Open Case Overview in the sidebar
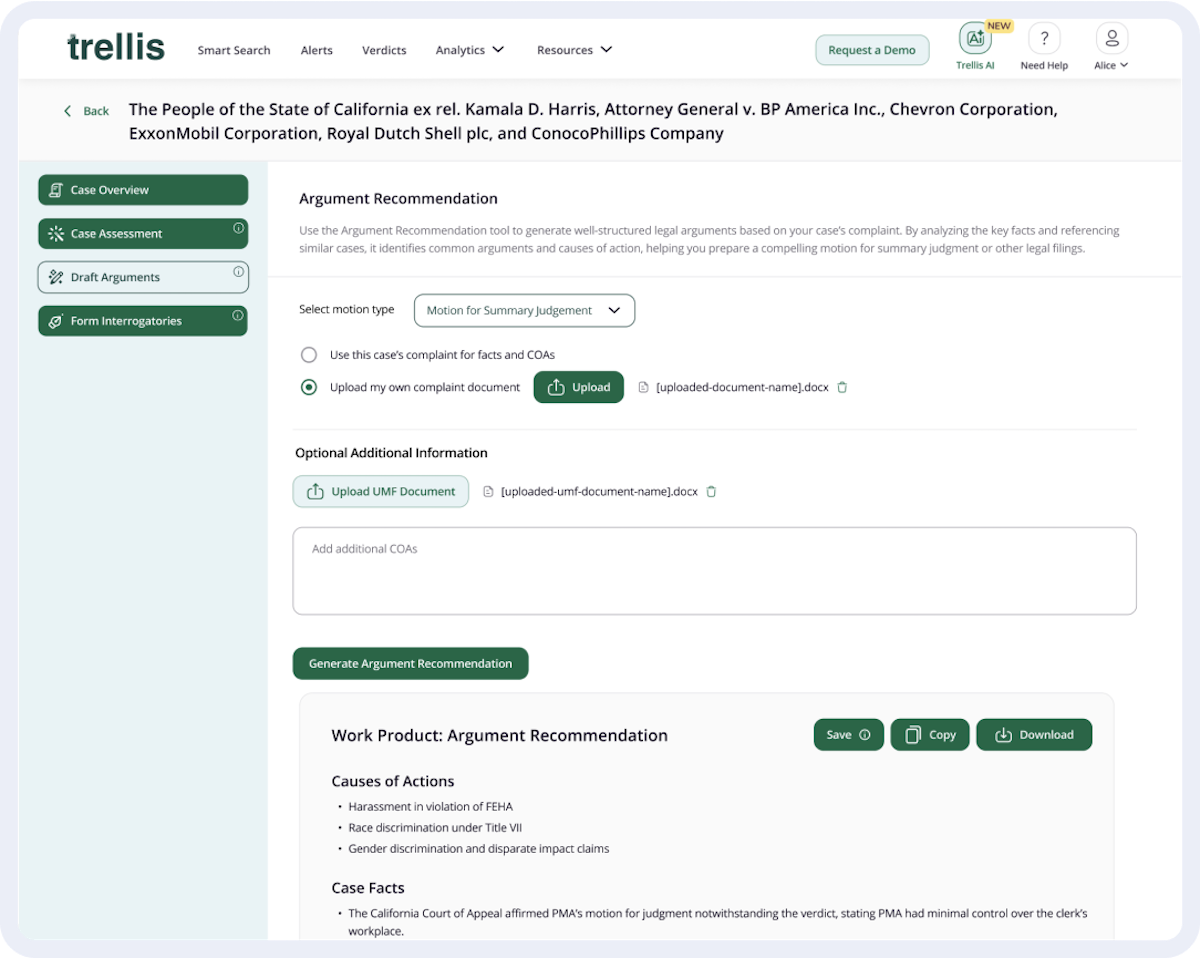Viewport: 1200px width, 958px height. [143, 190]
